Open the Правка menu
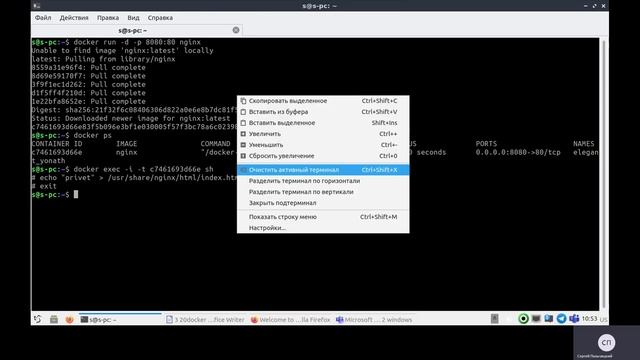 click(108, 18)
